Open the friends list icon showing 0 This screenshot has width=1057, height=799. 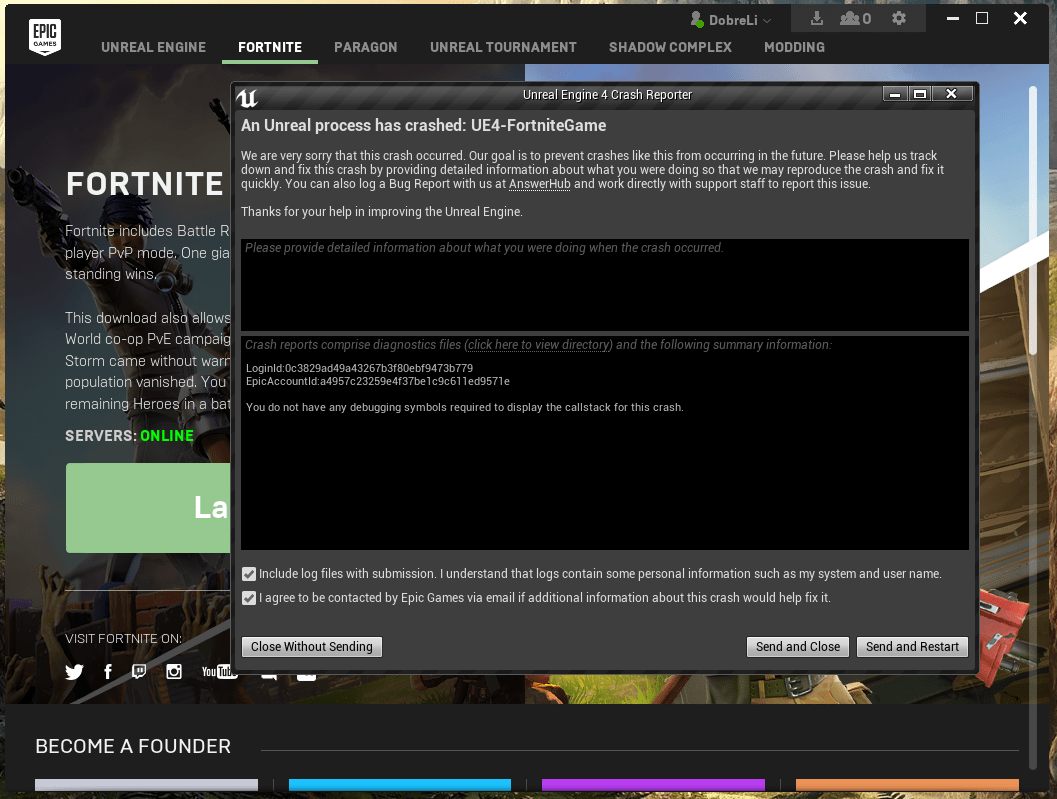pos(855,19)
